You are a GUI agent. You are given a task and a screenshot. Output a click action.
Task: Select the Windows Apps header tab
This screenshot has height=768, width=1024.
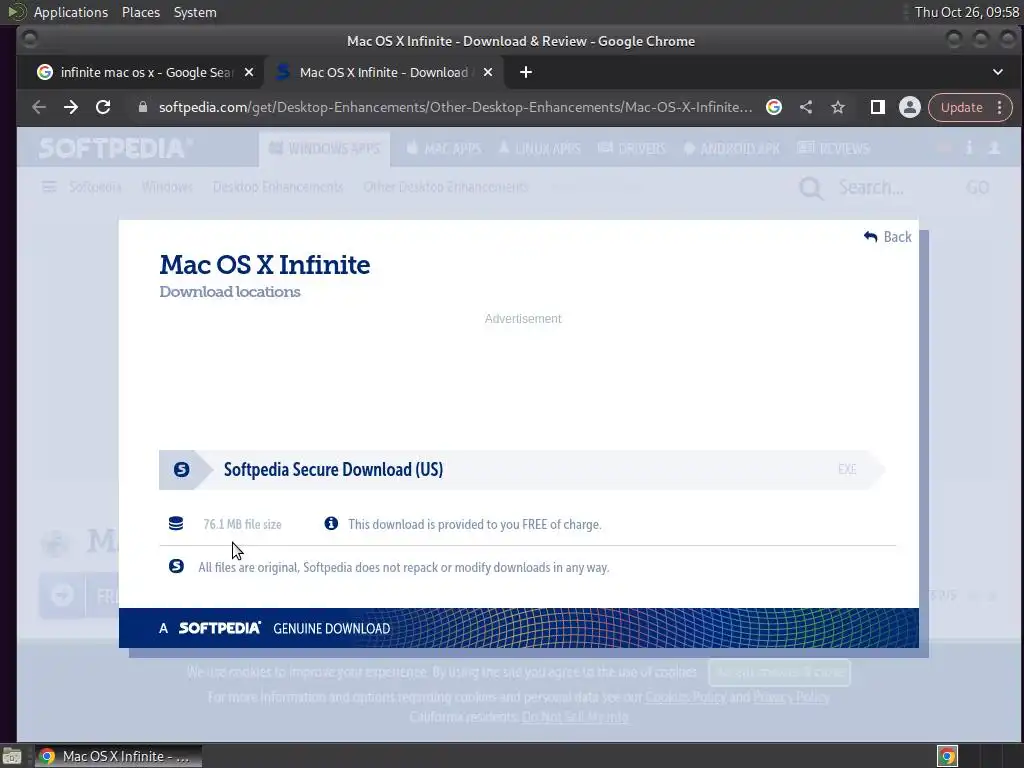click(325, 148)
